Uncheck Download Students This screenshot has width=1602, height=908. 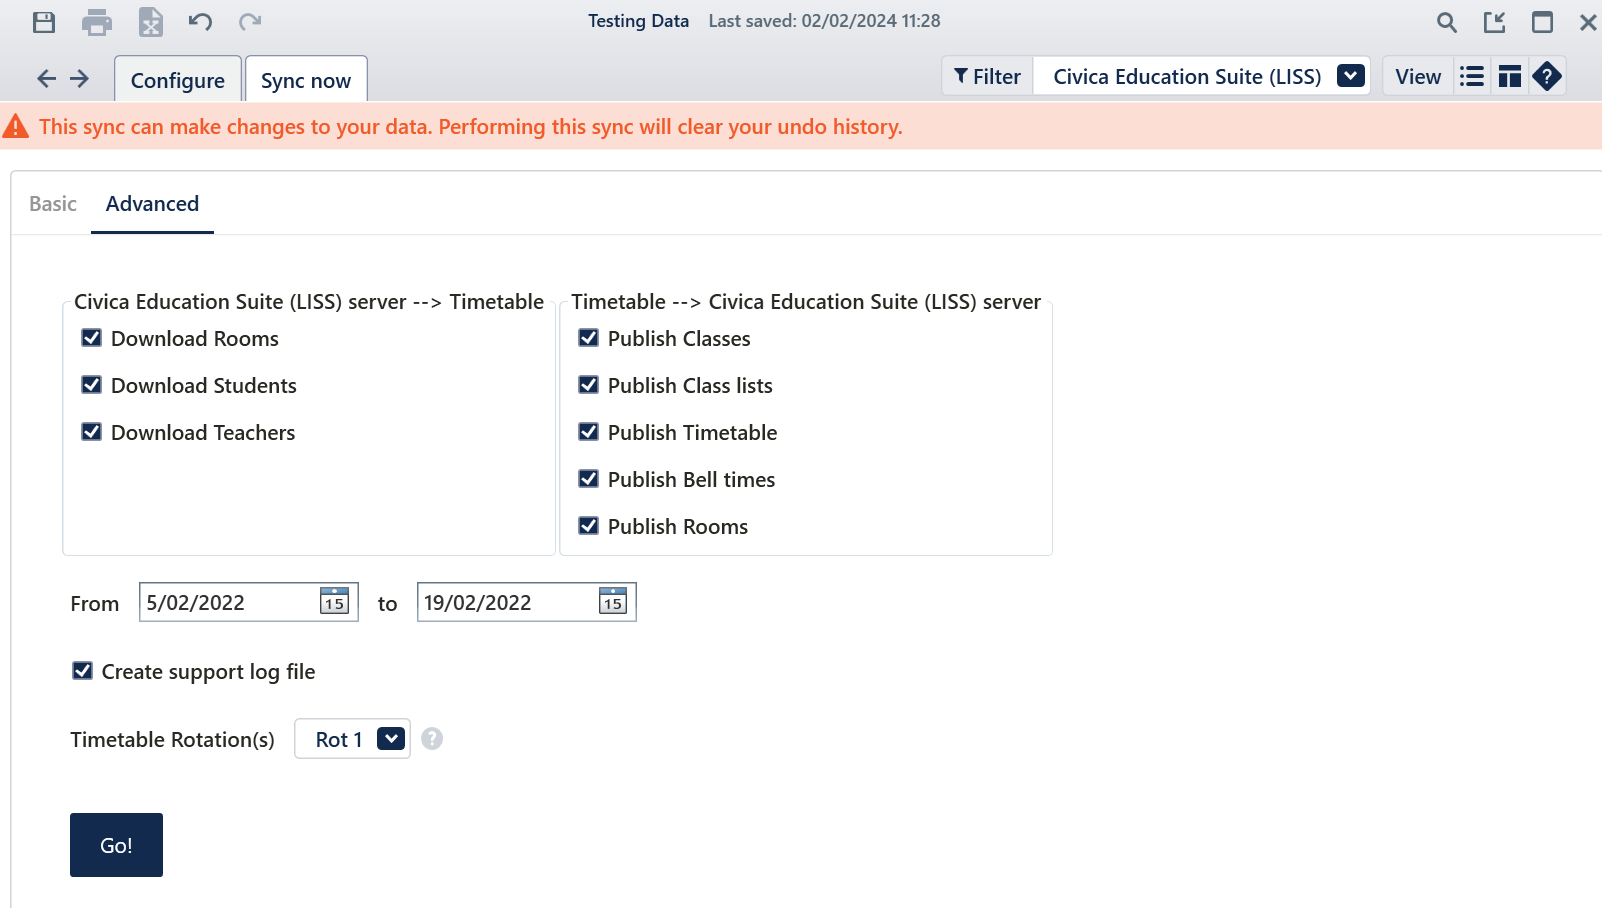(91, 385)
